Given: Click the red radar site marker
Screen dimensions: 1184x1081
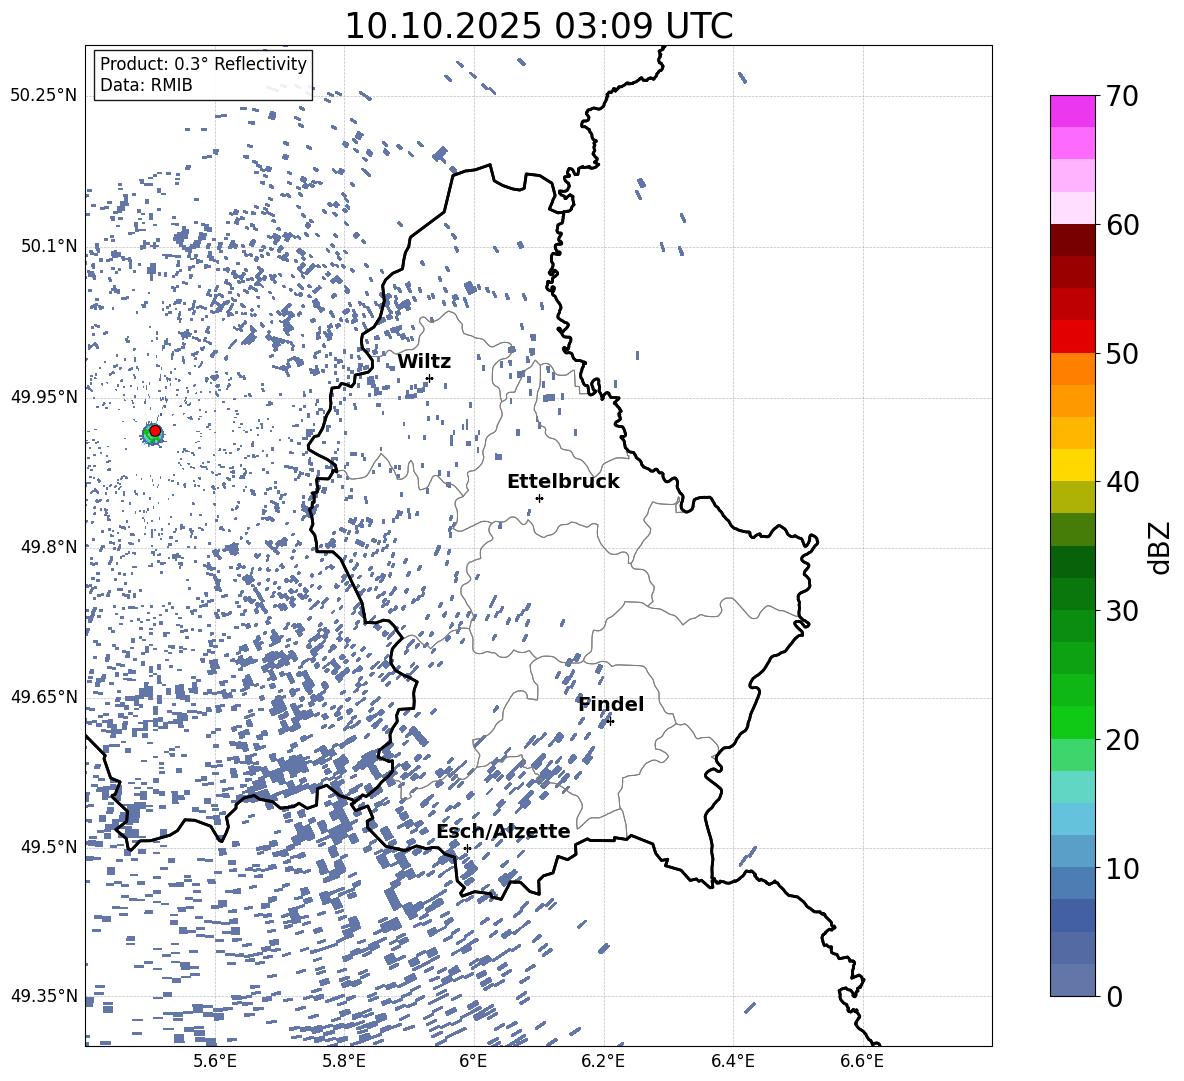Looking at the screenshot, I should 155,431.
